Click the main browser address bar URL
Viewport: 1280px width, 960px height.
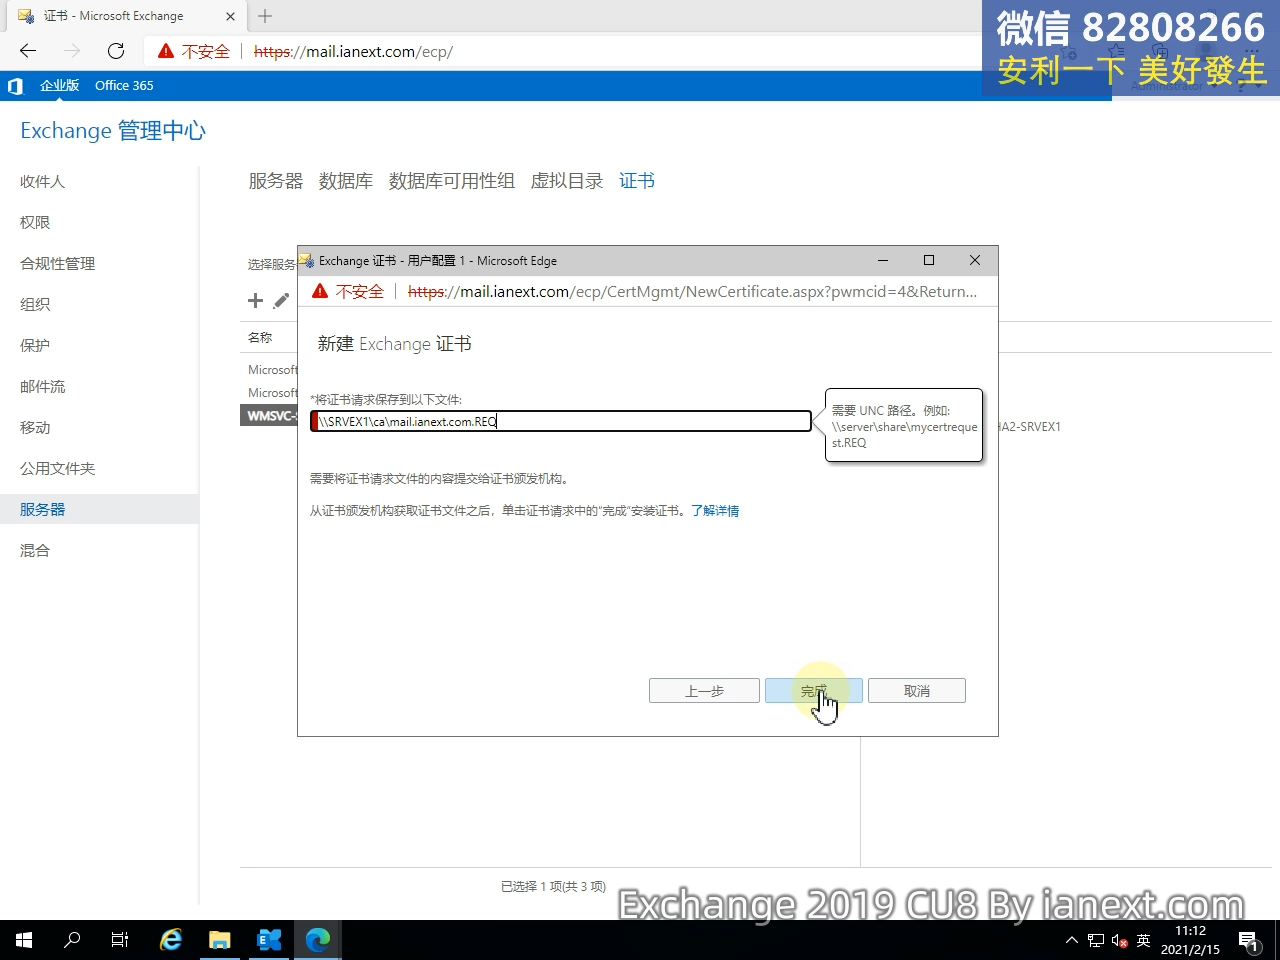[353, 51]
